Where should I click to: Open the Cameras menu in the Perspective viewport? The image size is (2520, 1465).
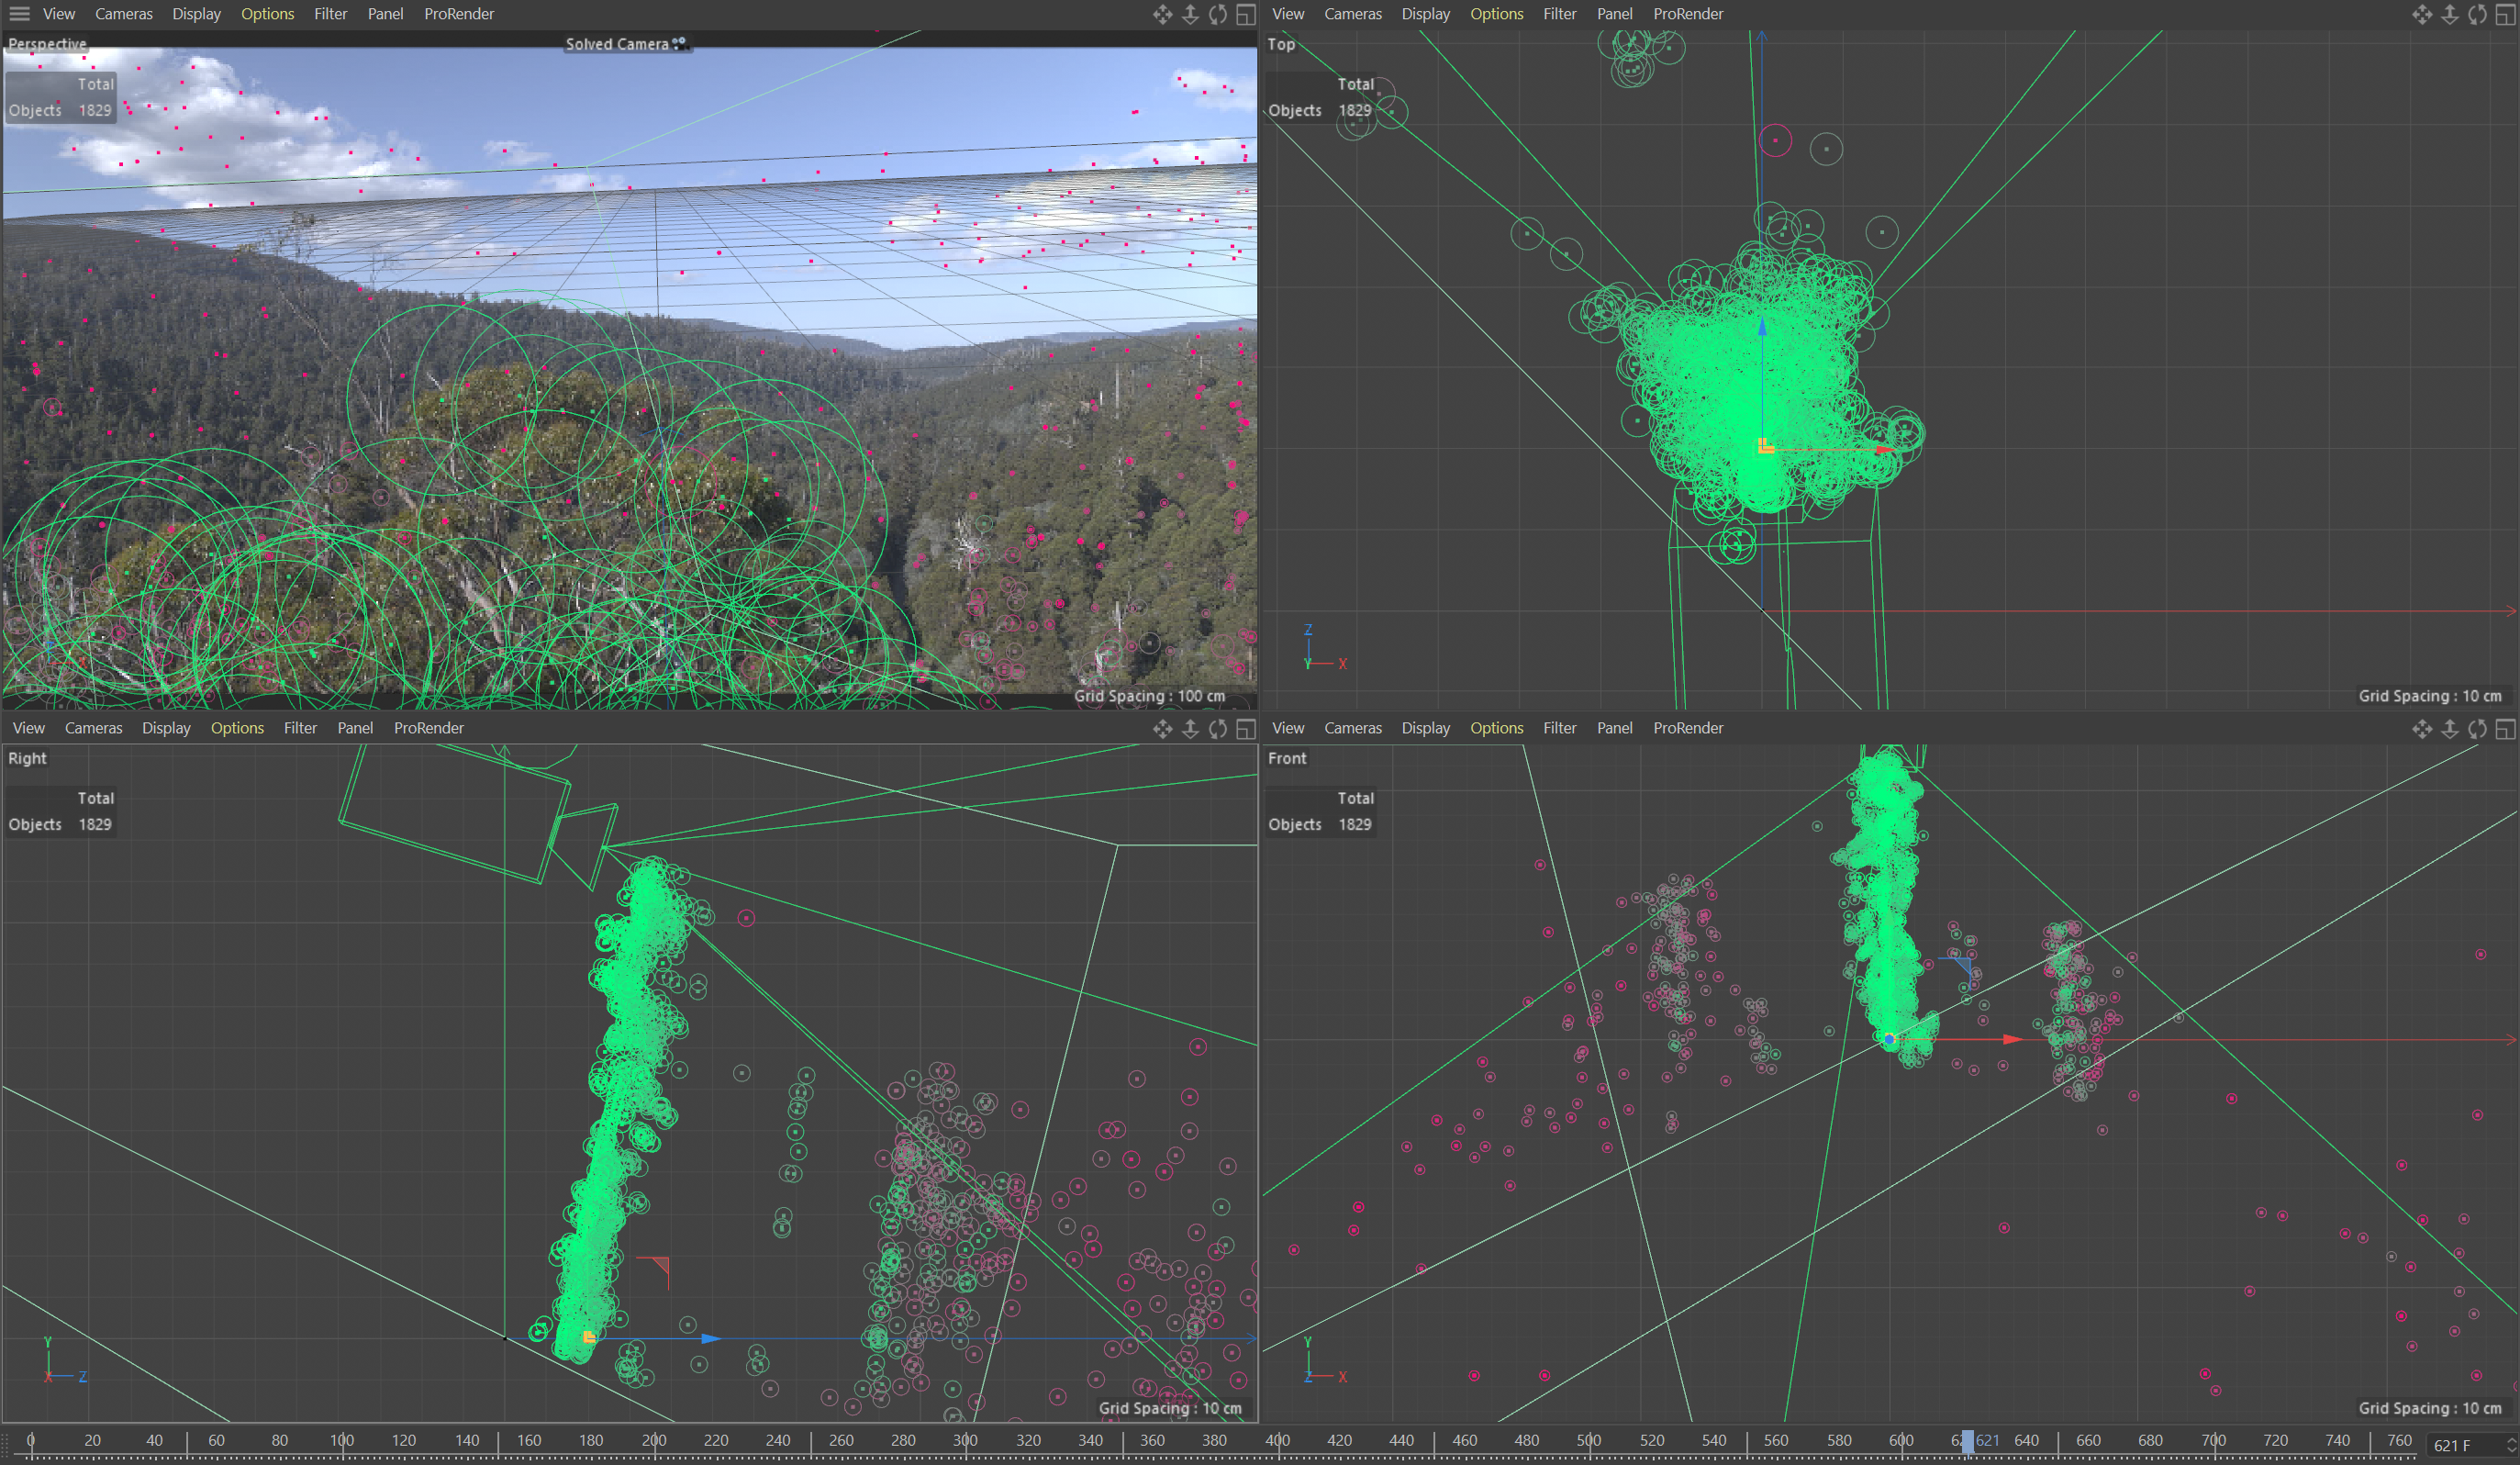(x=124, y=14)
